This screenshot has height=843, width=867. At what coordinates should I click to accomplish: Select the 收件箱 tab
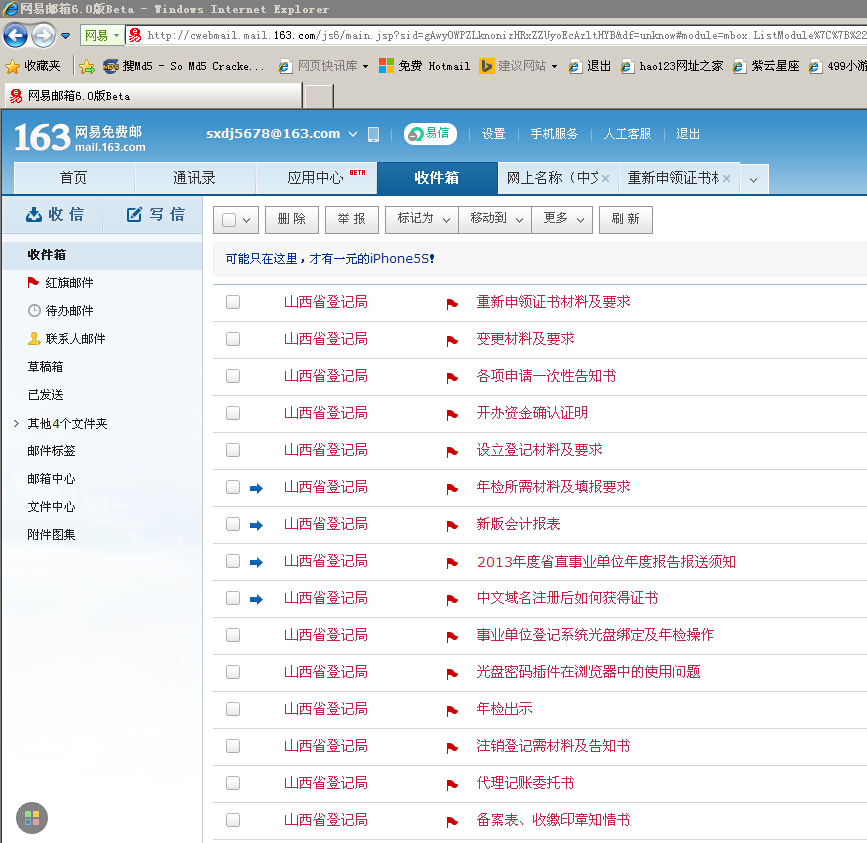coord(437,178)
